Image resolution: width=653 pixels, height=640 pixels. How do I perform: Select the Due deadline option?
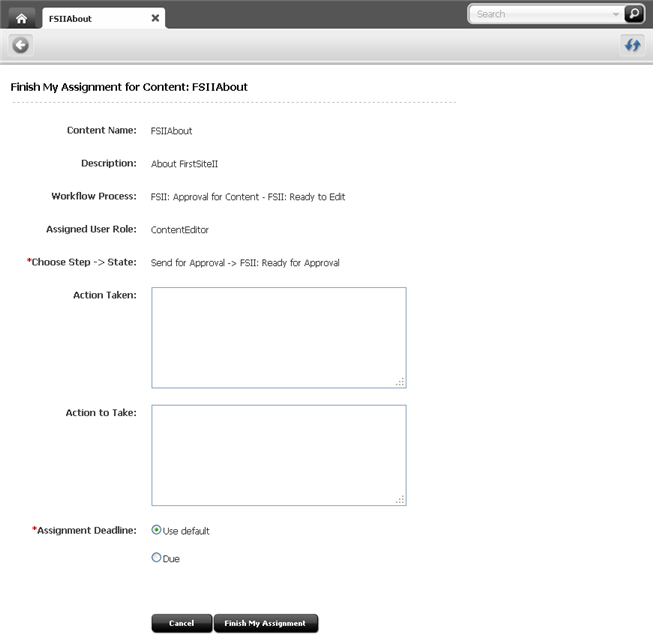point(156,557)
